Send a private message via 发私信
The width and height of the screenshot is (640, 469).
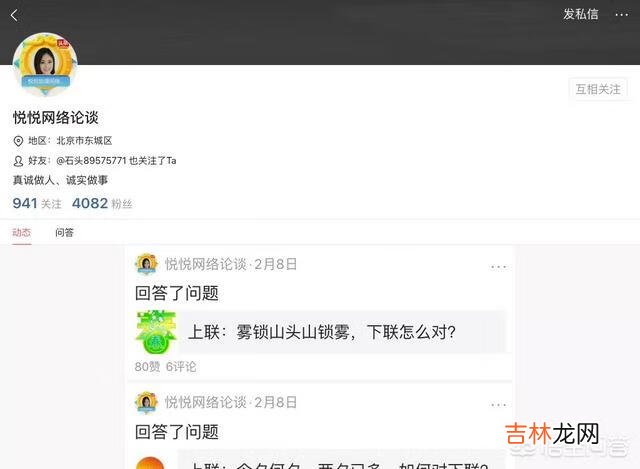coord(581,14)
